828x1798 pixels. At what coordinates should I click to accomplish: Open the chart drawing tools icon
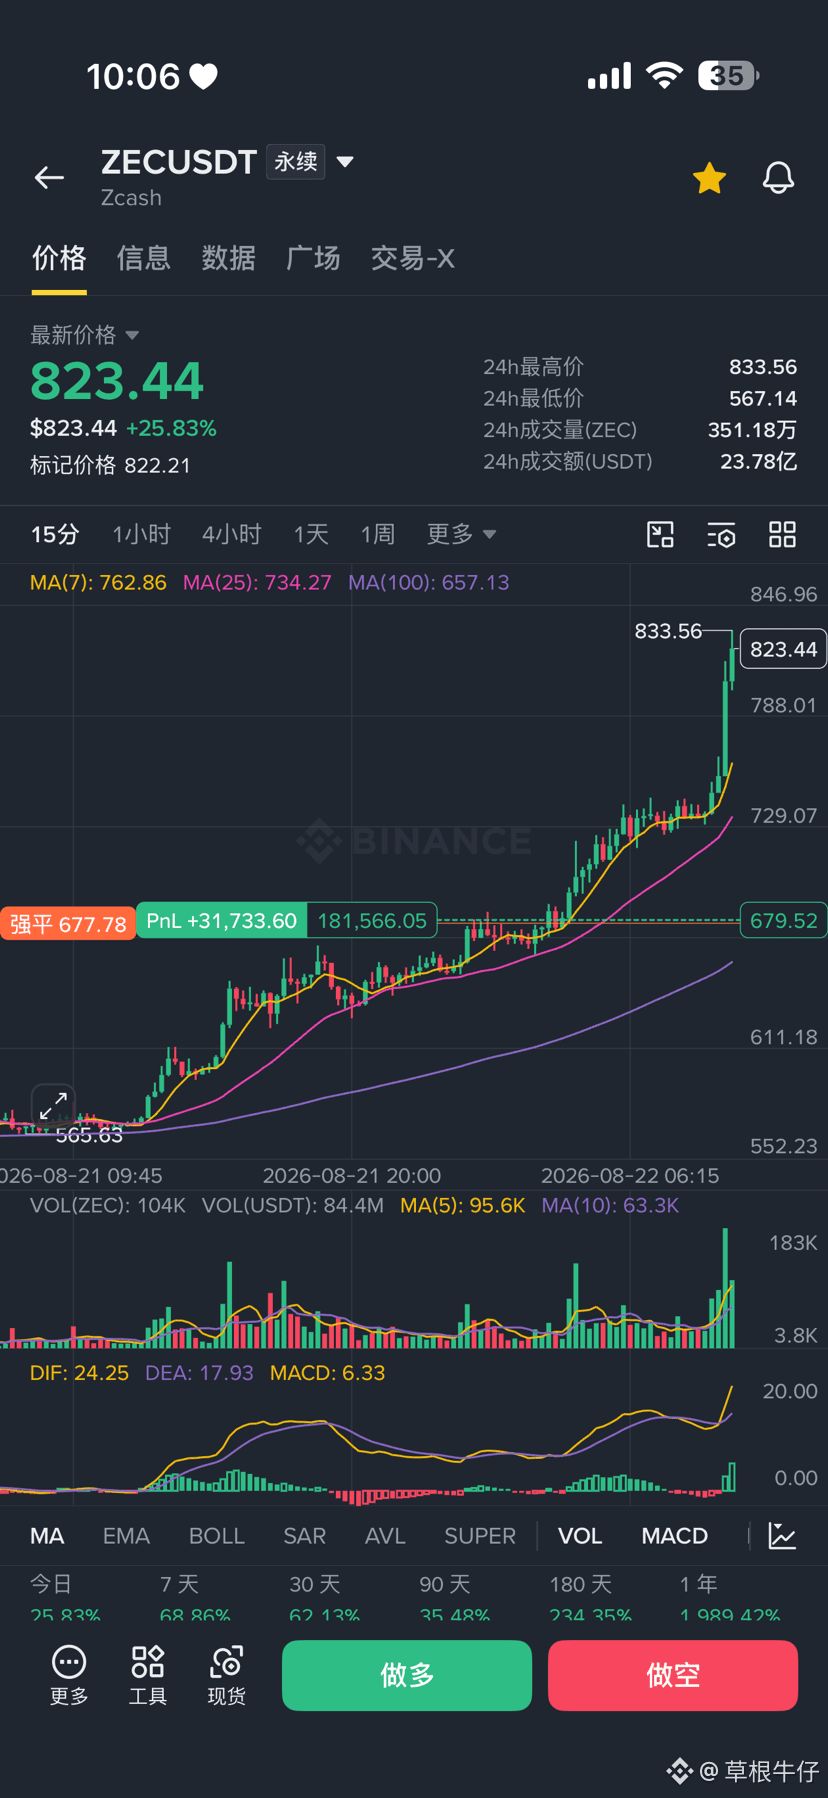tap(660, 535)
